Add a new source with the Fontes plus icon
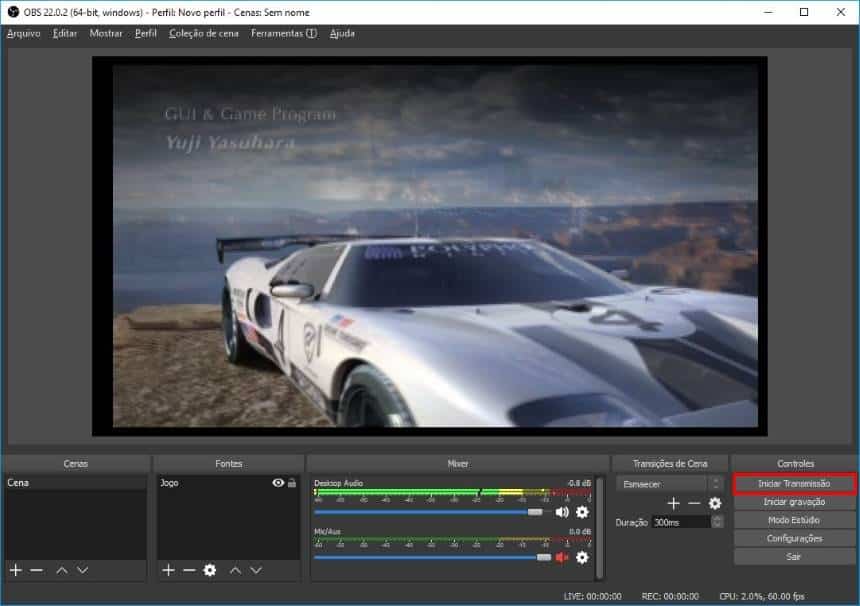 tap(168, 570)
